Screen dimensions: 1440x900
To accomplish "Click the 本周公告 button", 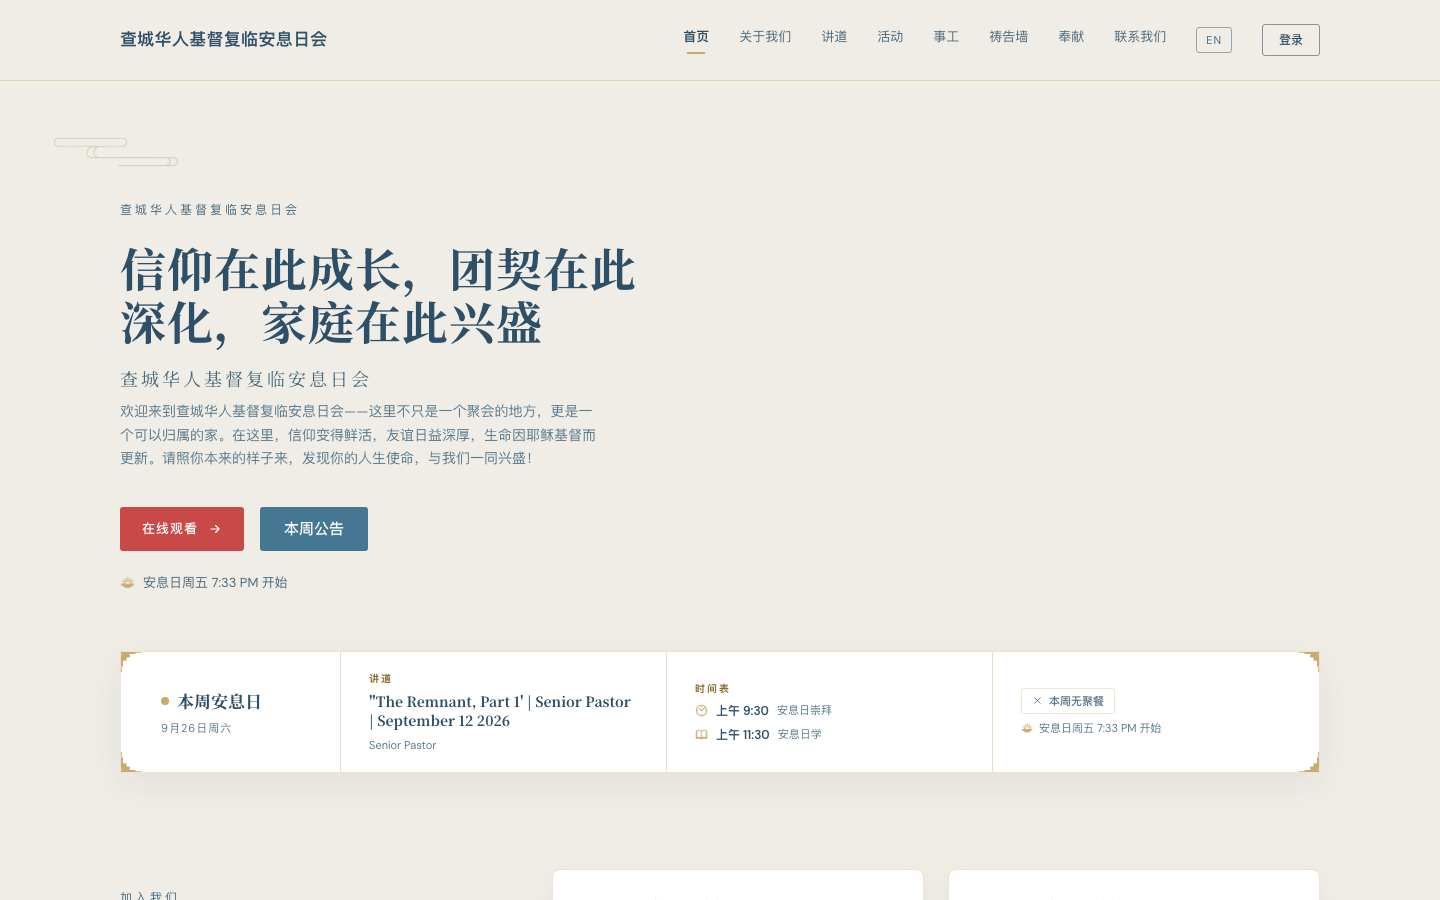I will 314,529.
